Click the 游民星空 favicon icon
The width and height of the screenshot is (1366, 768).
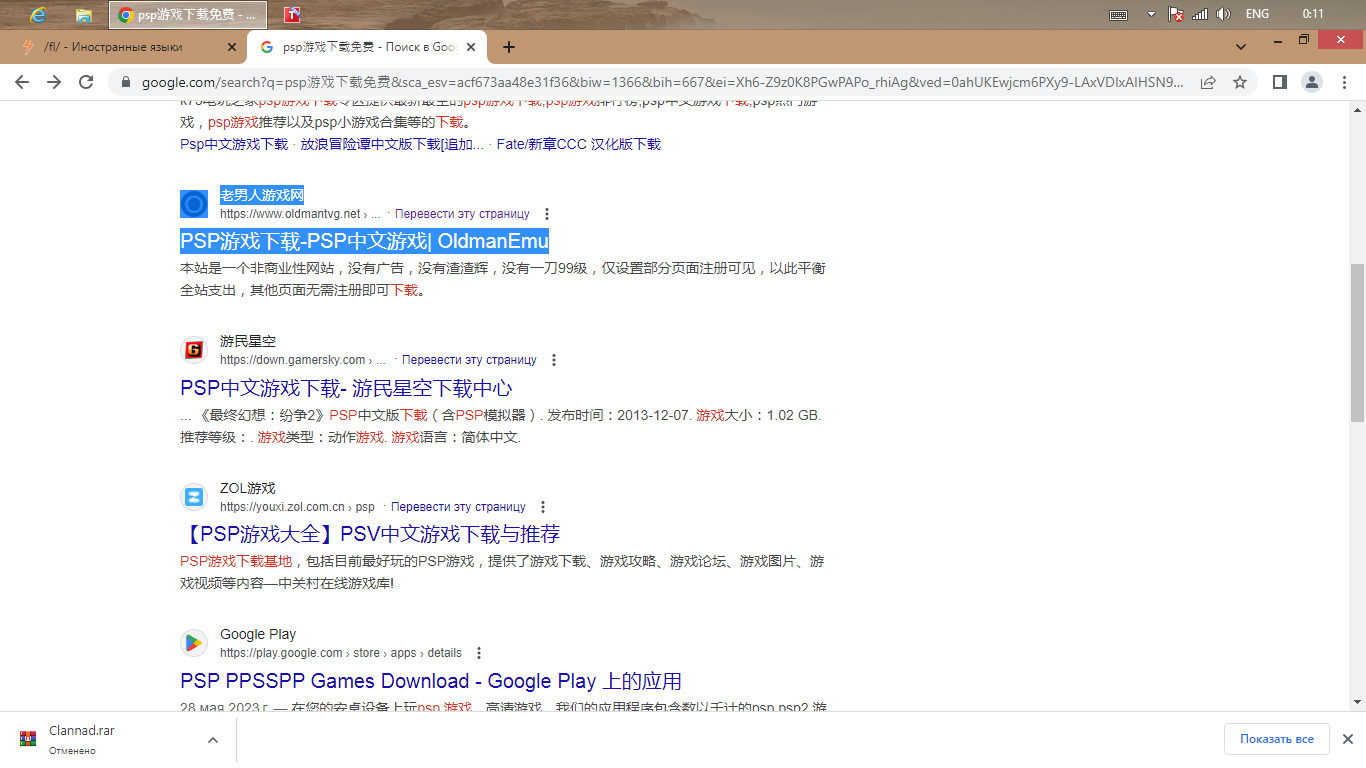(x=194, y=350)
